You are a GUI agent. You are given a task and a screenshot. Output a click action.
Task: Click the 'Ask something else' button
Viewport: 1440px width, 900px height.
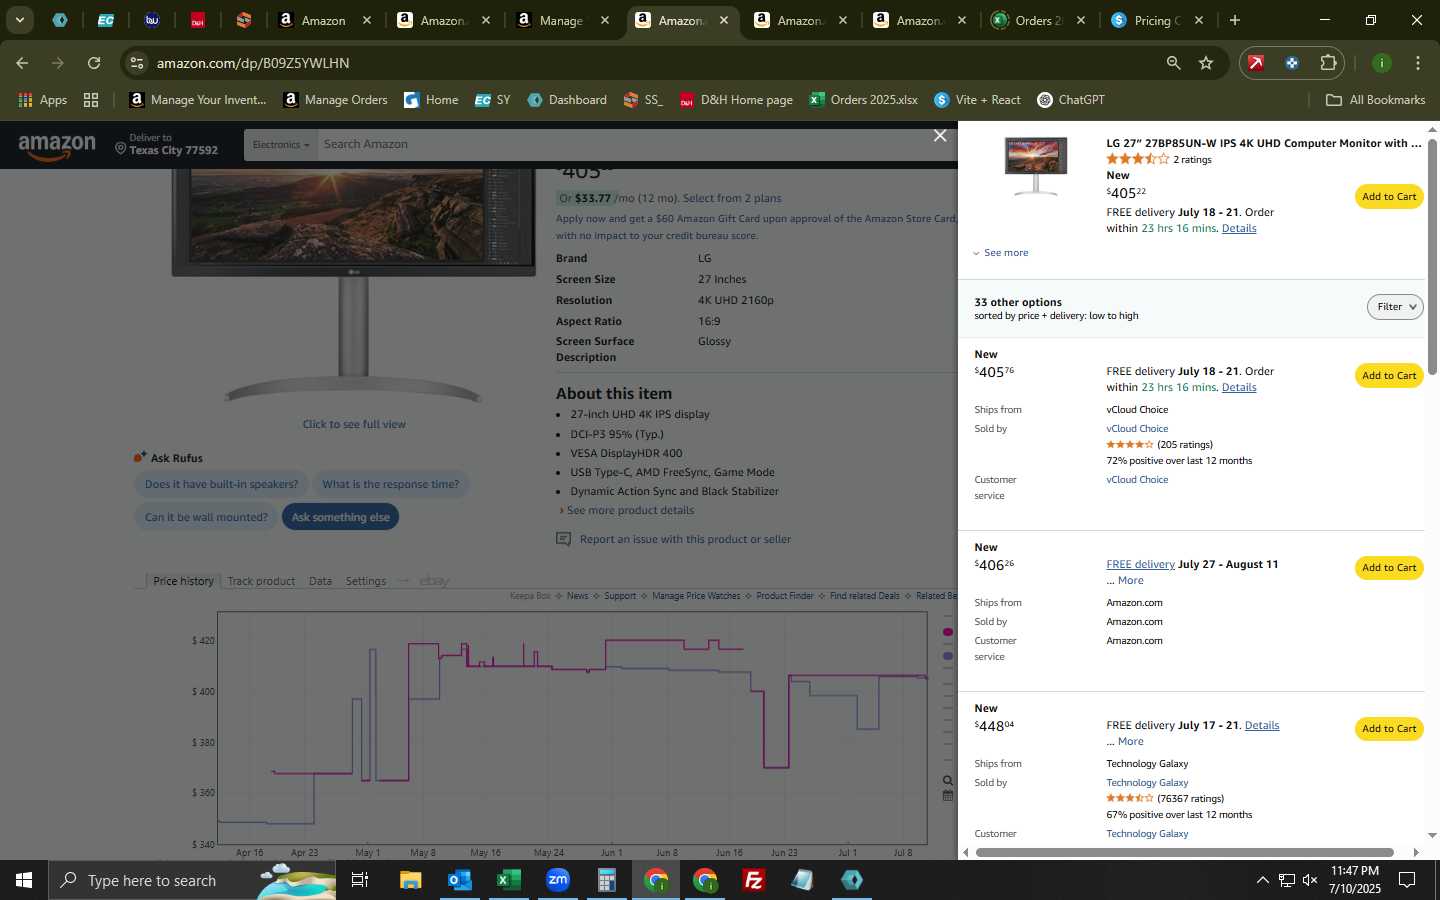tap(340, 517)
